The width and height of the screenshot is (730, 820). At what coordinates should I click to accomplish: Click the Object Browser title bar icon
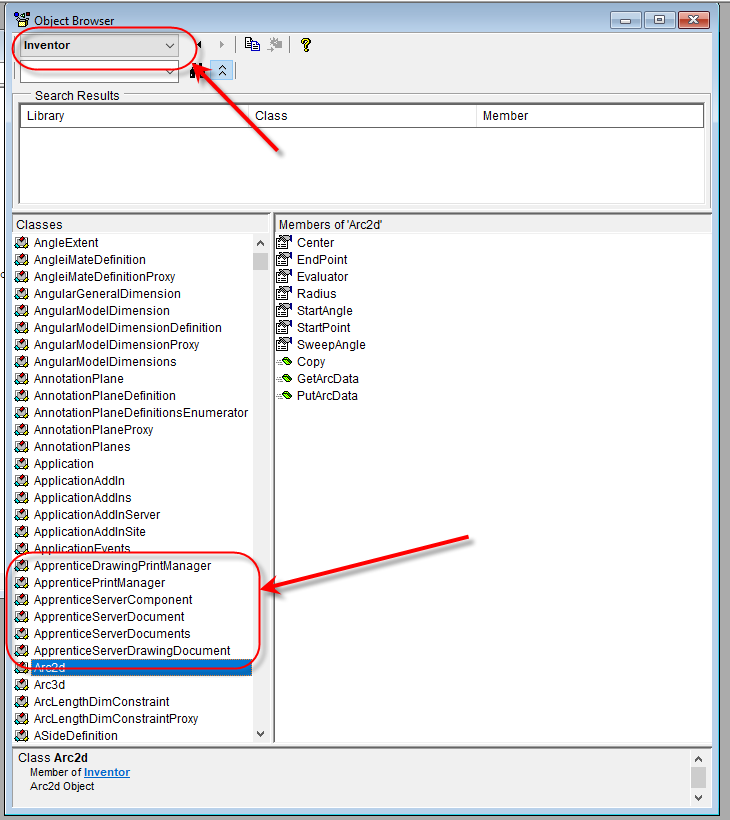(x=22, y=20)
